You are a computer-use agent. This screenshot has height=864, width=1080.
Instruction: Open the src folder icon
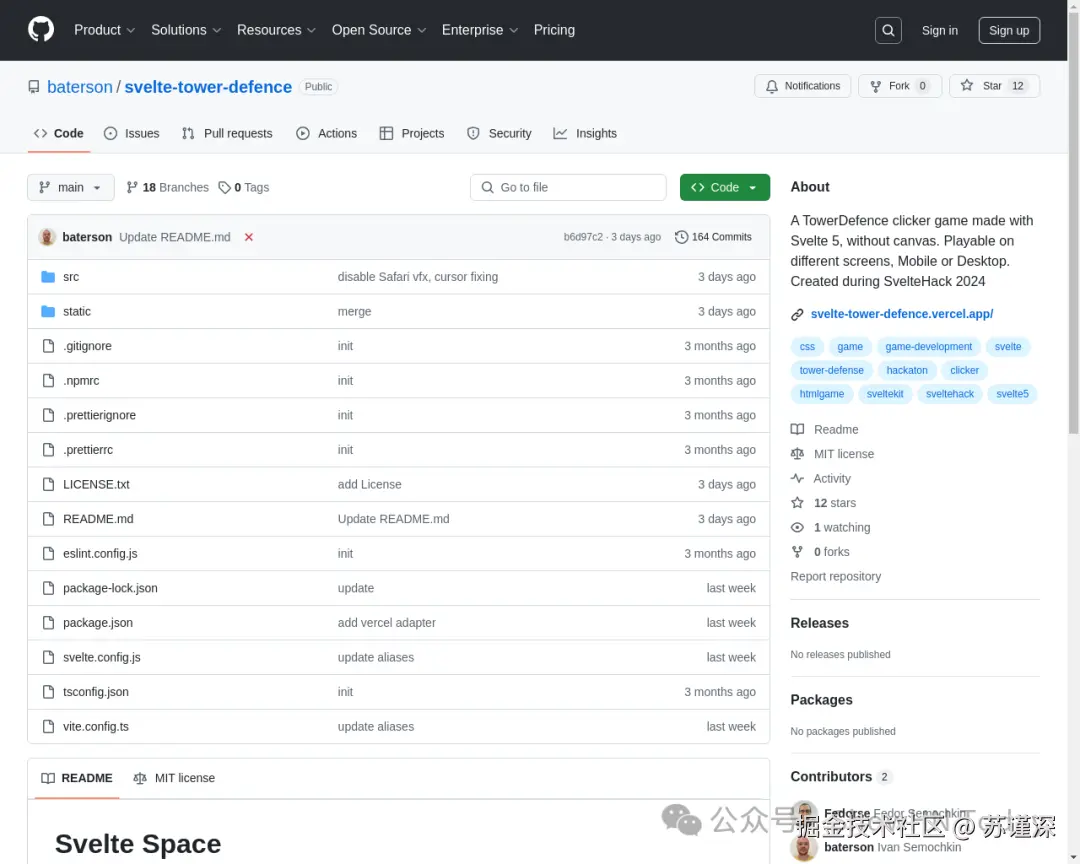pyautogui.click(x=48, y=277)
